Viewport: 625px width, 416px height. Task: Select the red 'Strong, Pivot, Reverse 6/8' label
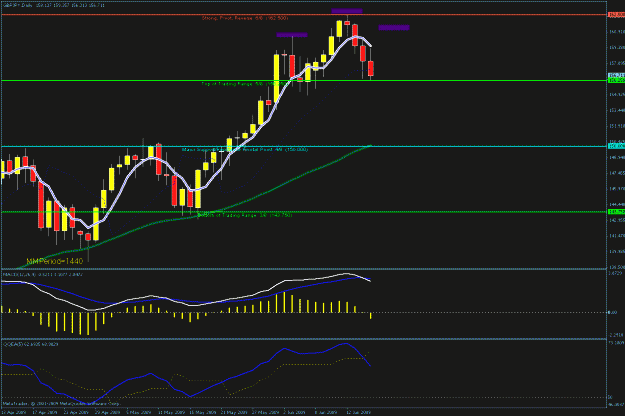(244, 18)
